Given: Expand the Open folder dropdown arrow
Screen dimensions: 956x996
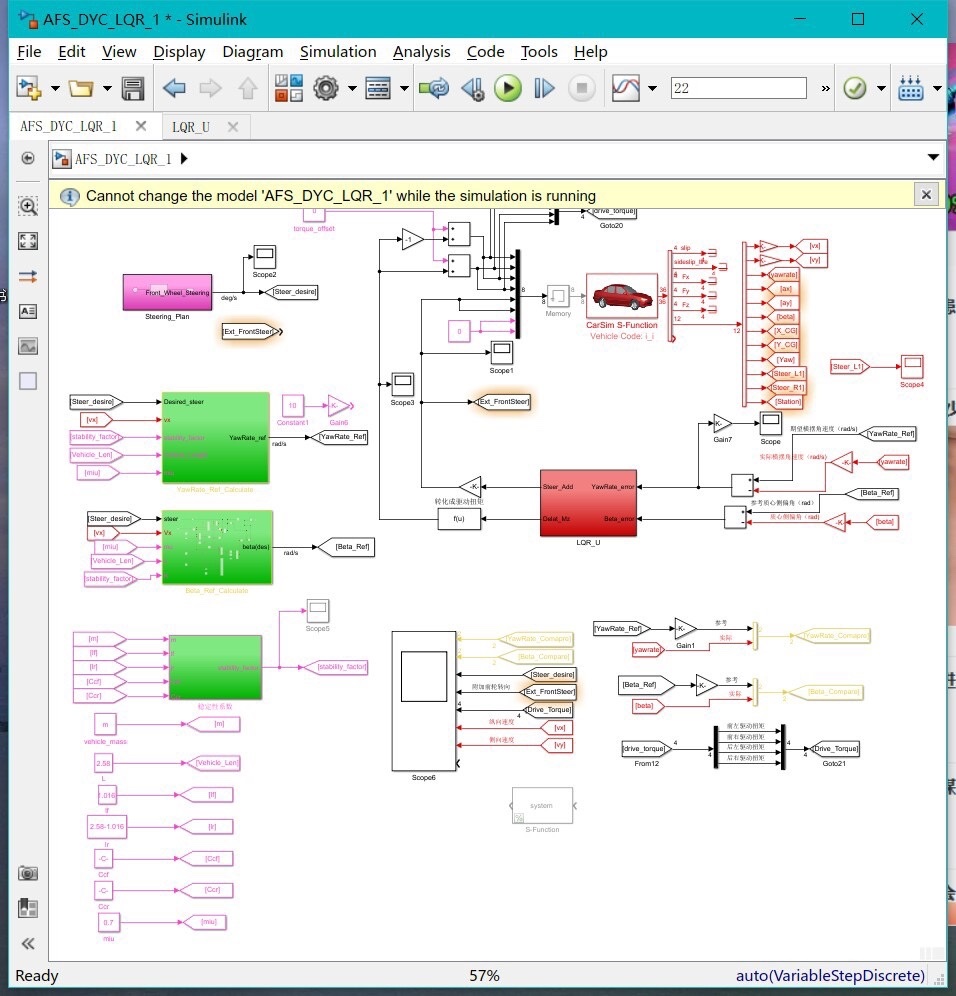Looking at the screenshot, I should [x=107, y=88].
